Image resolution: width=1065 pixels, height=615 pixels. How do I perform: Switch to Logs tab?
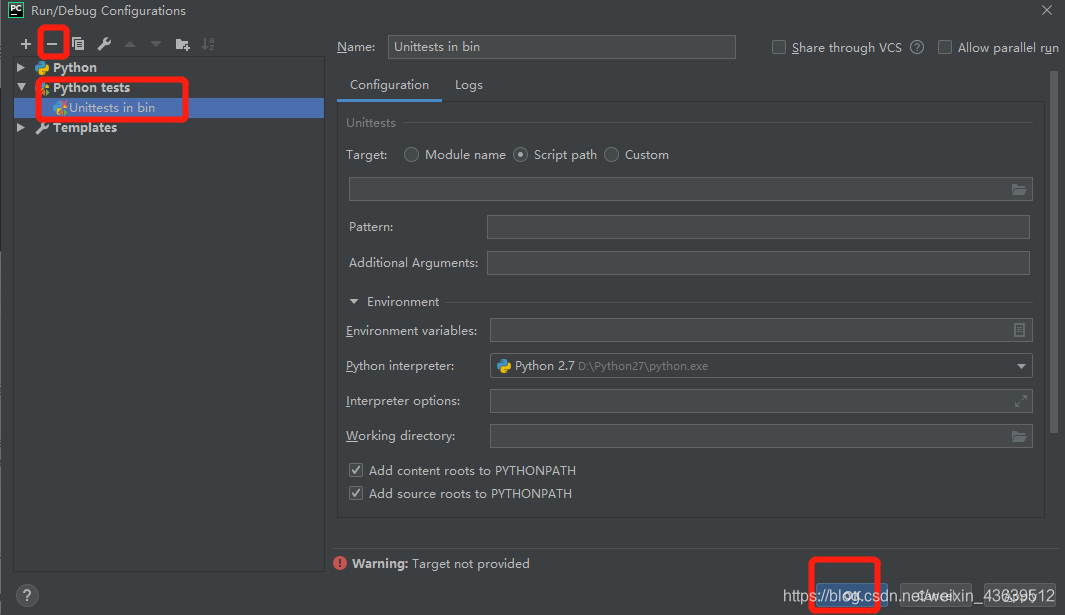click(469, 85)
